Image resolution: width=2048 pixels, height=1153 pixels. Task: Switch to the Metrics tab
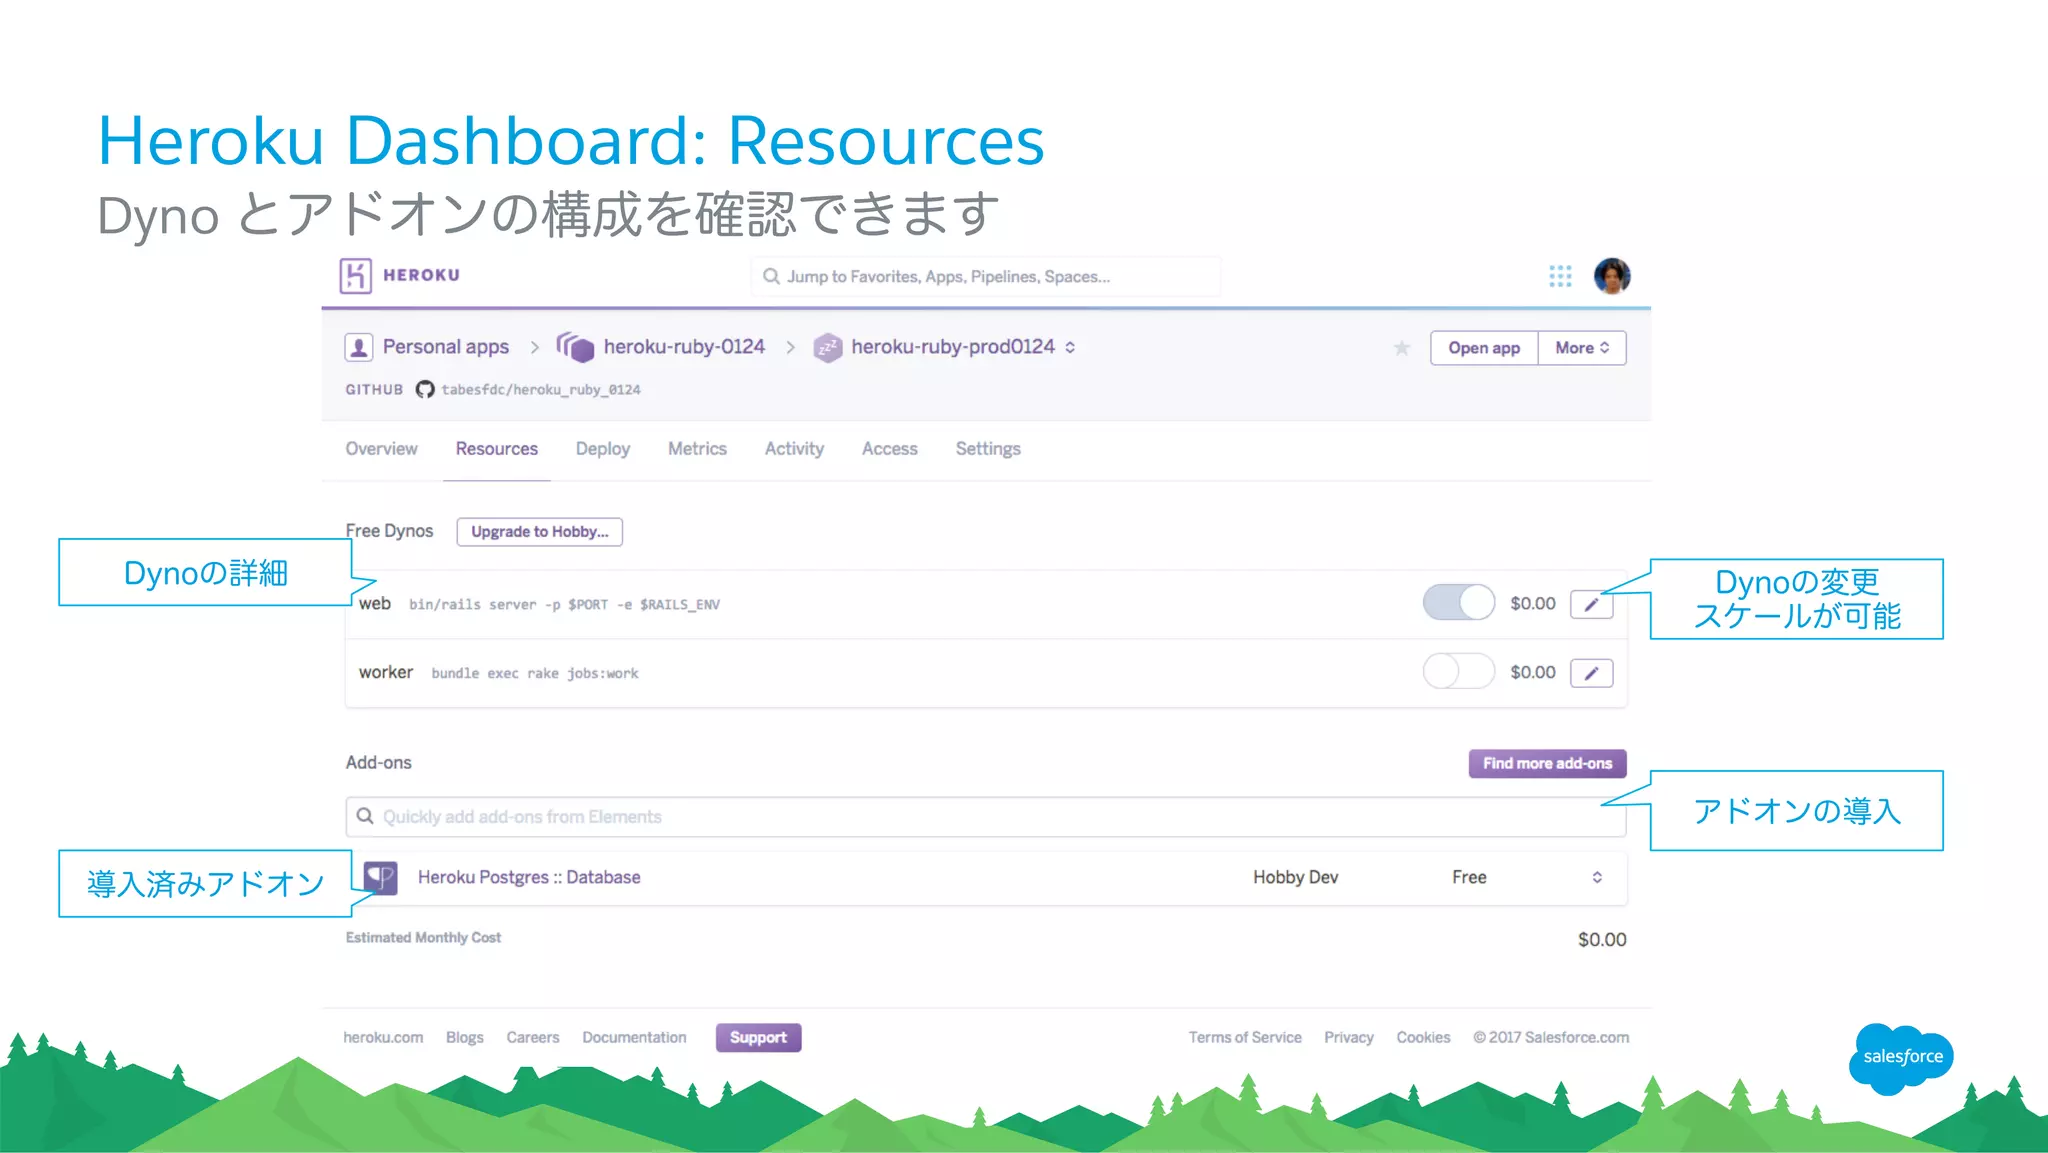pos(697,449)
